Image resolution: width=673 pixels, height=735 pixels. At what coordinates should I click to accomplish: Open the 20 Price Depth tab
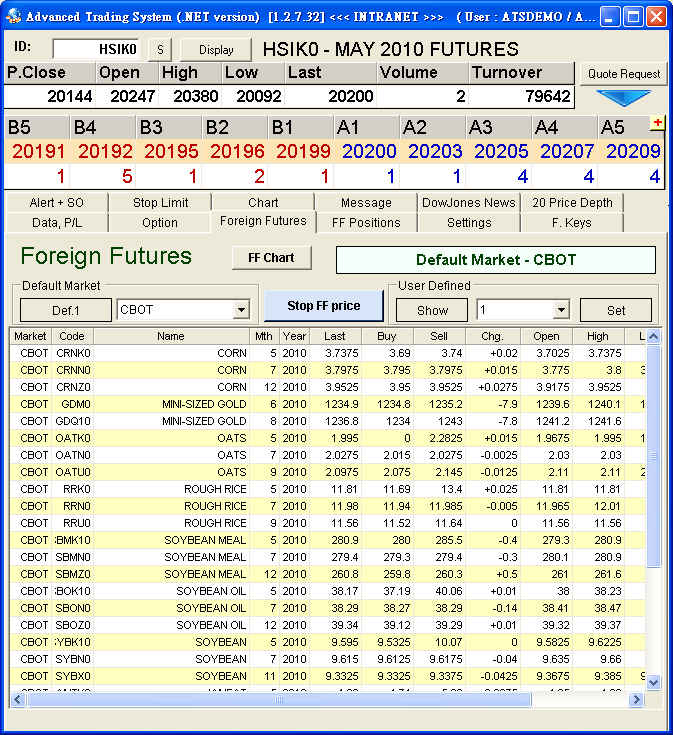point(571,202)
